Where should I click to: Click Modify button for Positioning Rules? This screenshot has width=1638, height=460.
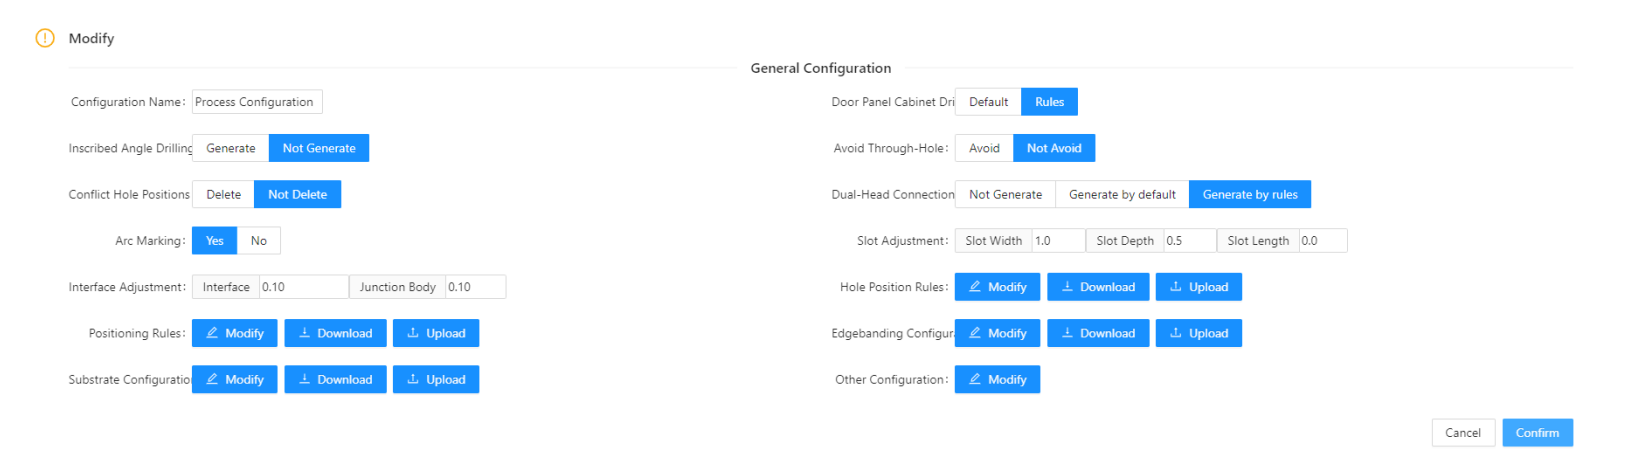tap(234, 333)
